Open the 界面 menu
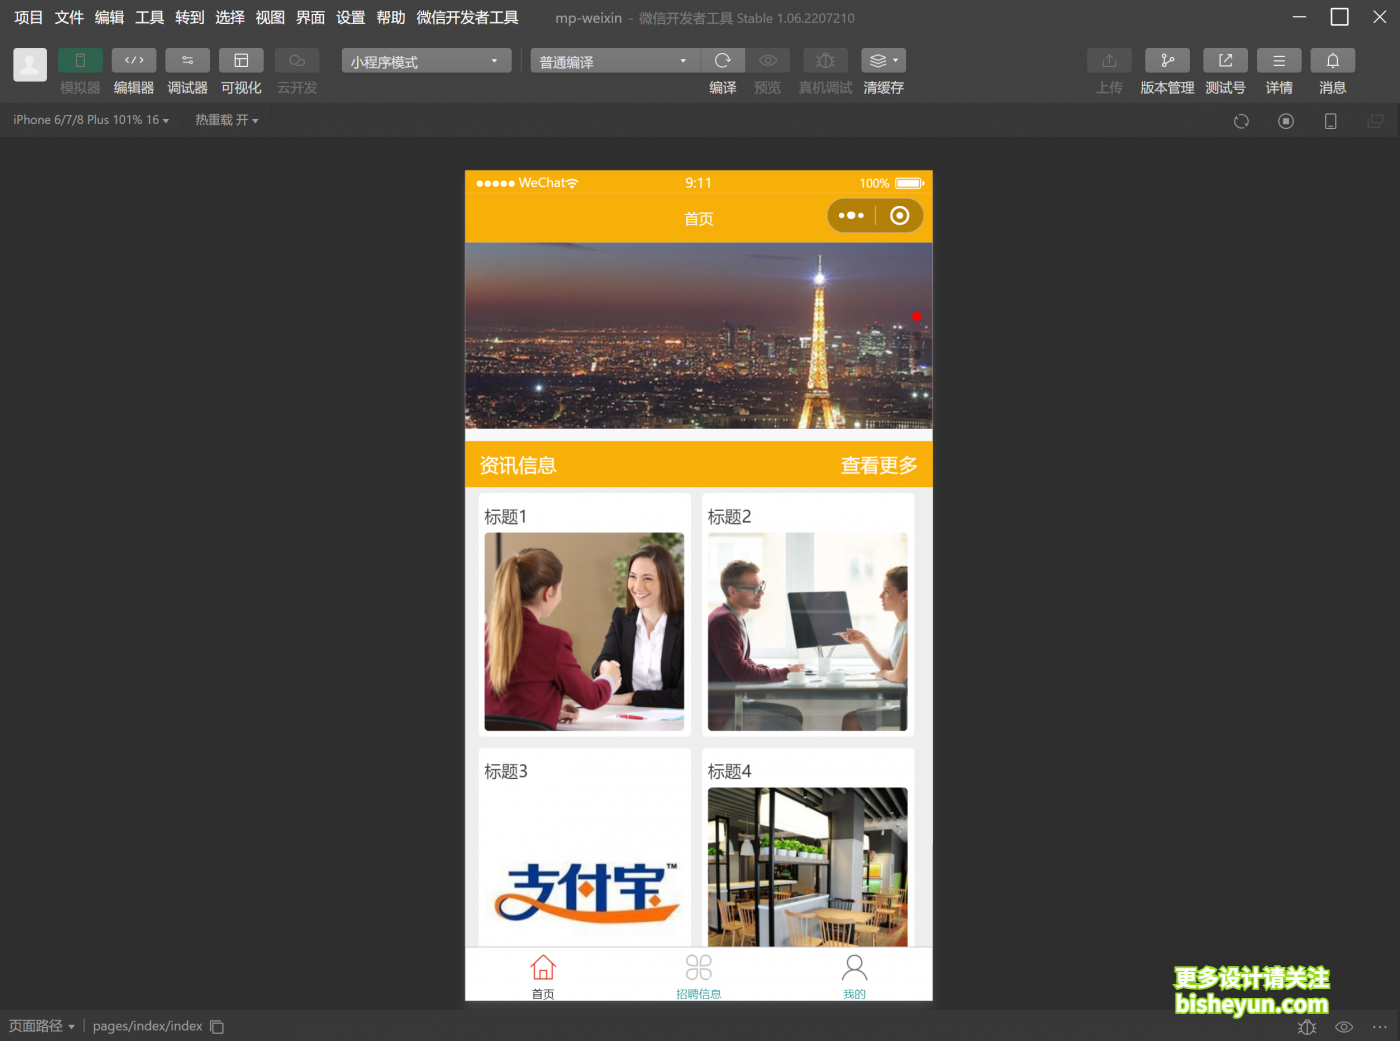 pos(310,17)
